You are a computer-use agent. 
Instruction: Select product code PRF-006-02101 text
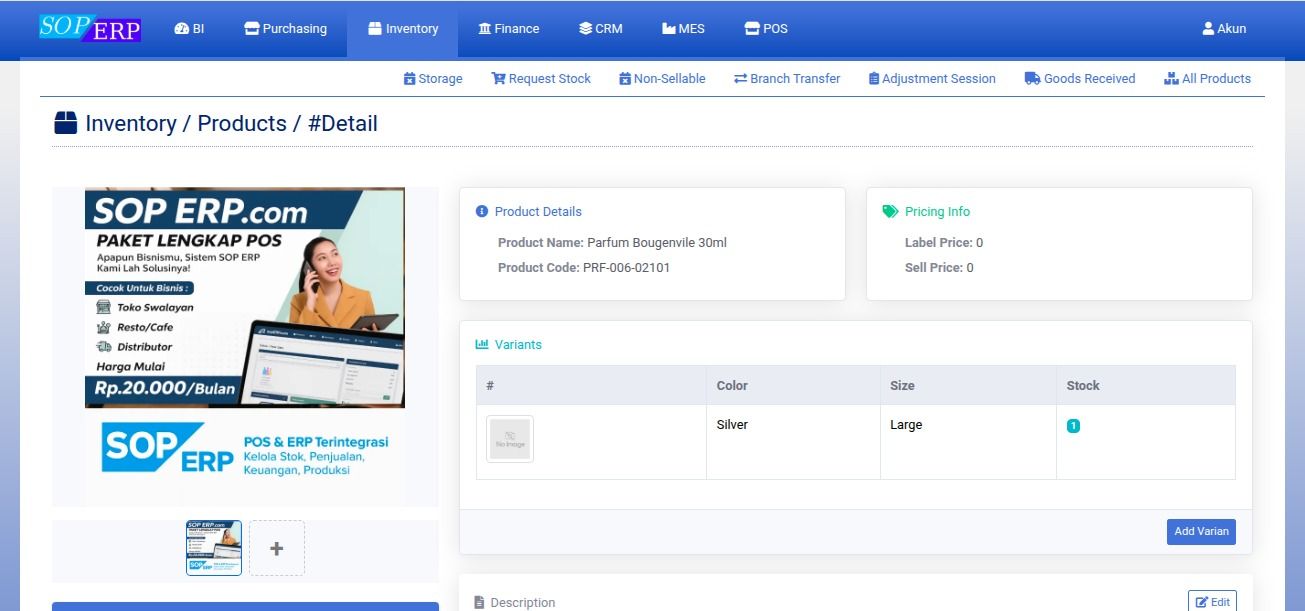tap(626, 268)
